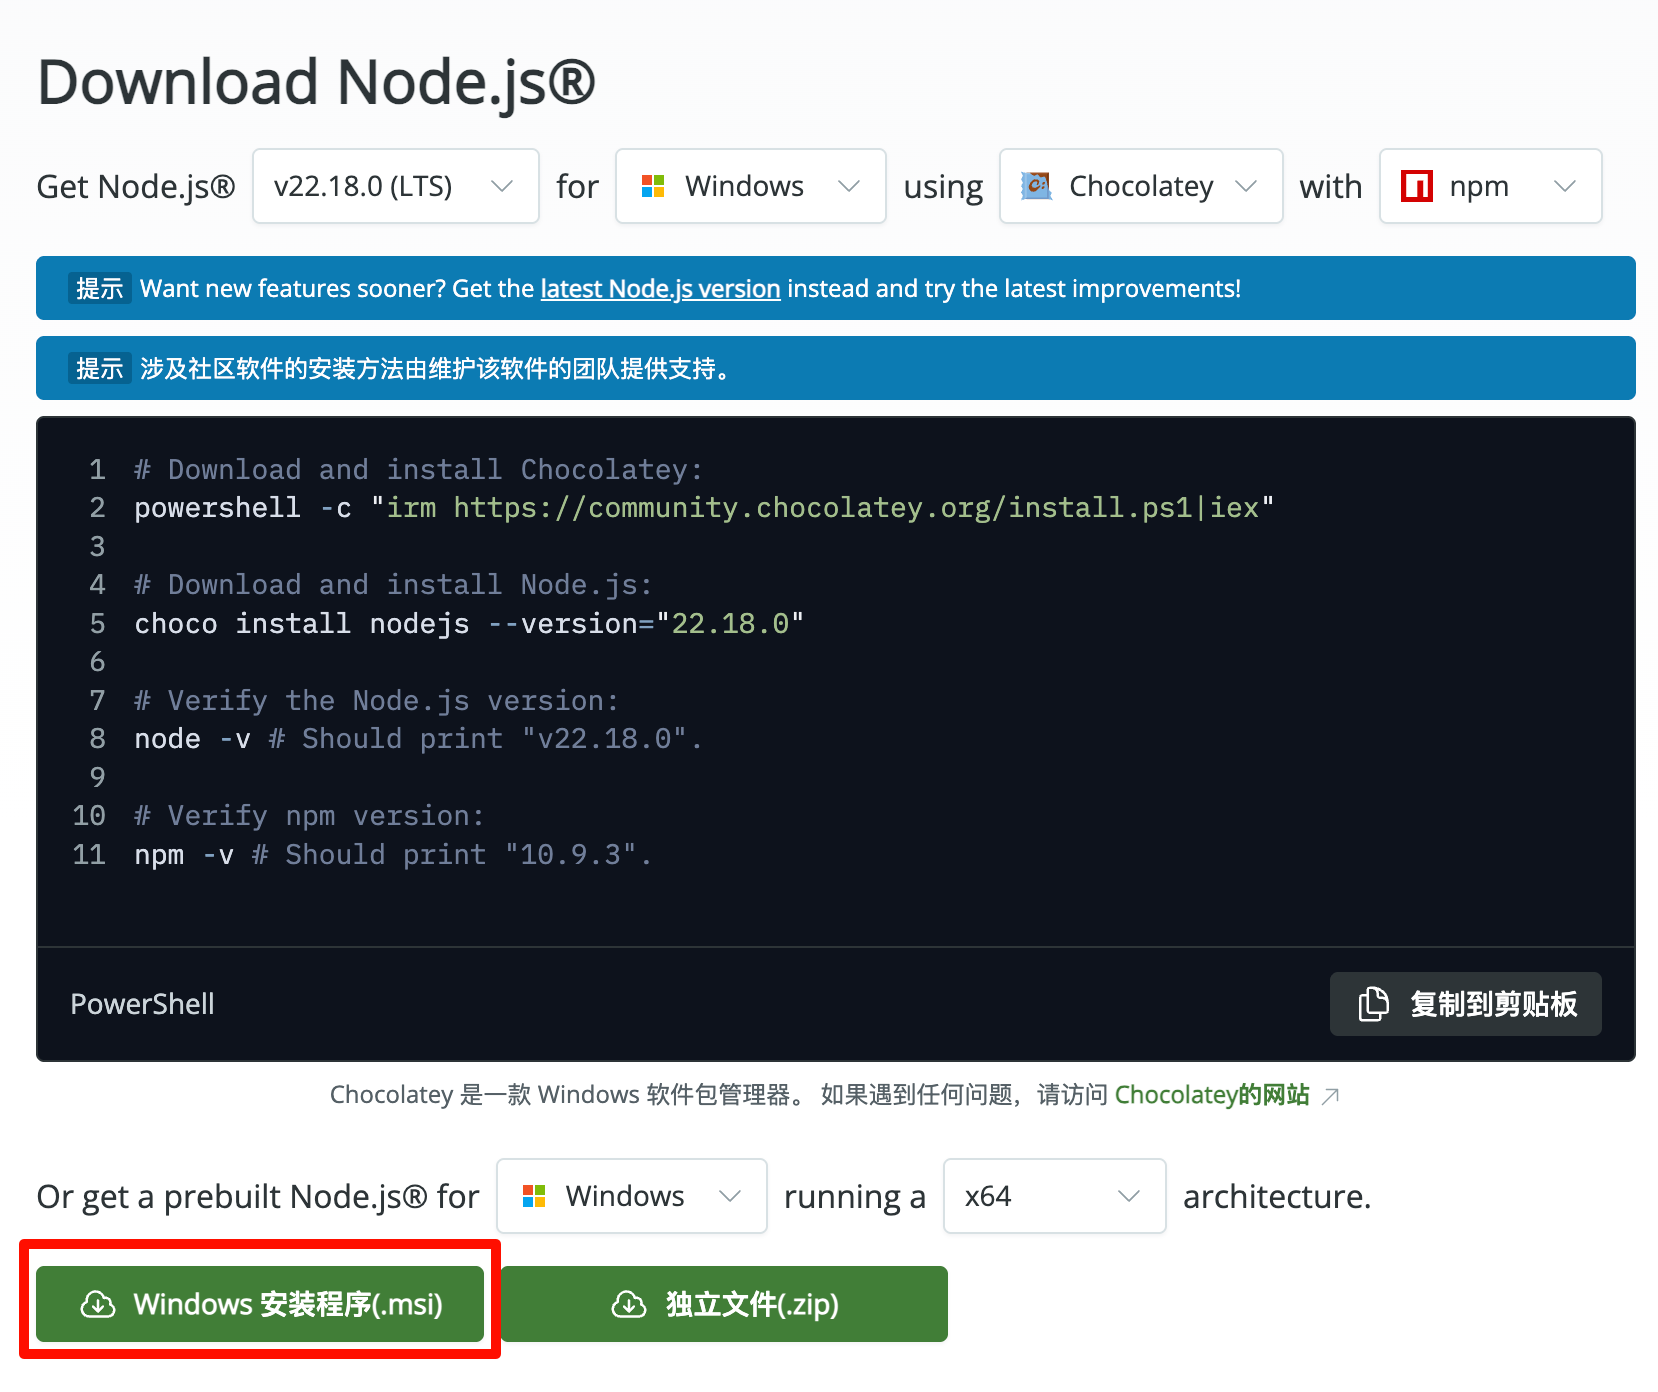Click the "Download Node.js®" heading
Image resolution: width=1658 pixels, height=1392 pixels.
coord(316,82)
